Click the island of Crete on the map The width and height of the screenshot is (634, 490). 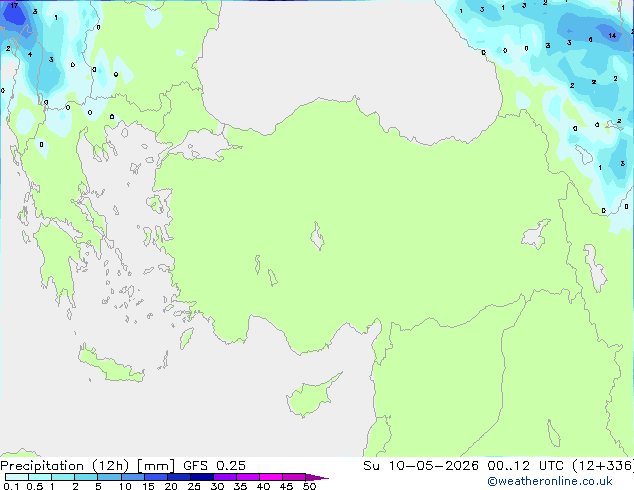(x=111, y=365)
